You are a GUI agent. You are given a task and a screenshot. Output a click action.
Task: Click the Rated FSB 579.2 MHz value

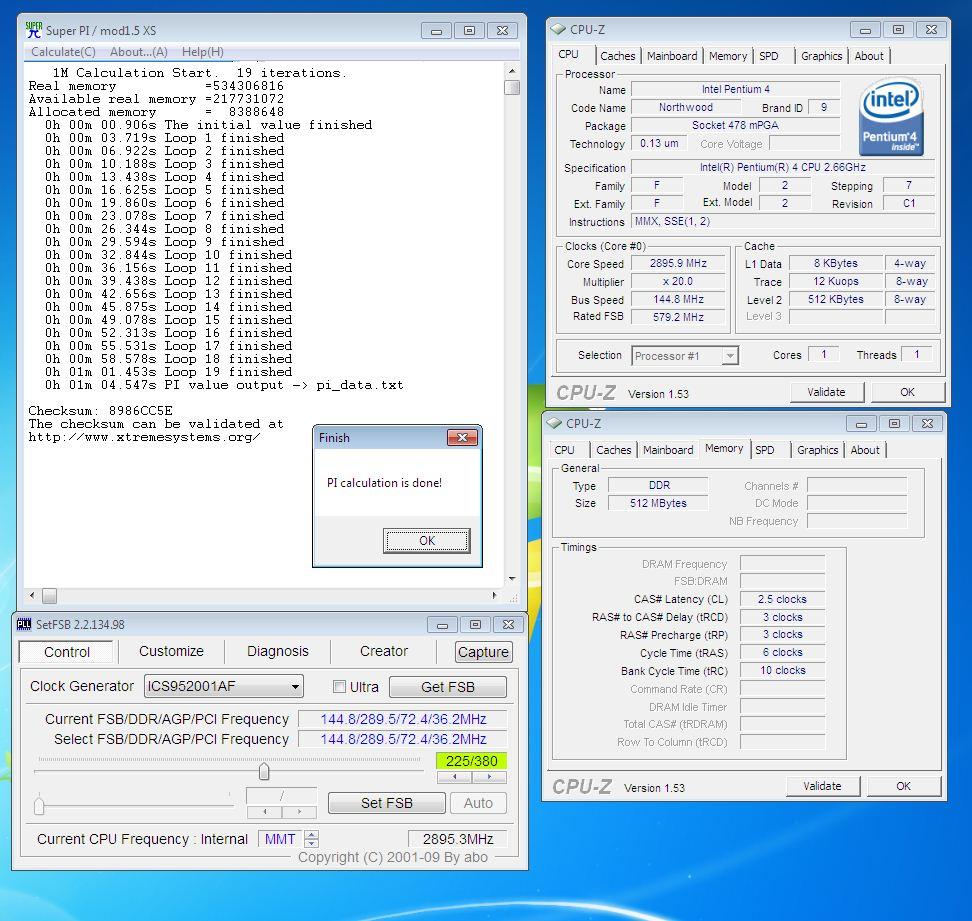[x=678, y=317]
